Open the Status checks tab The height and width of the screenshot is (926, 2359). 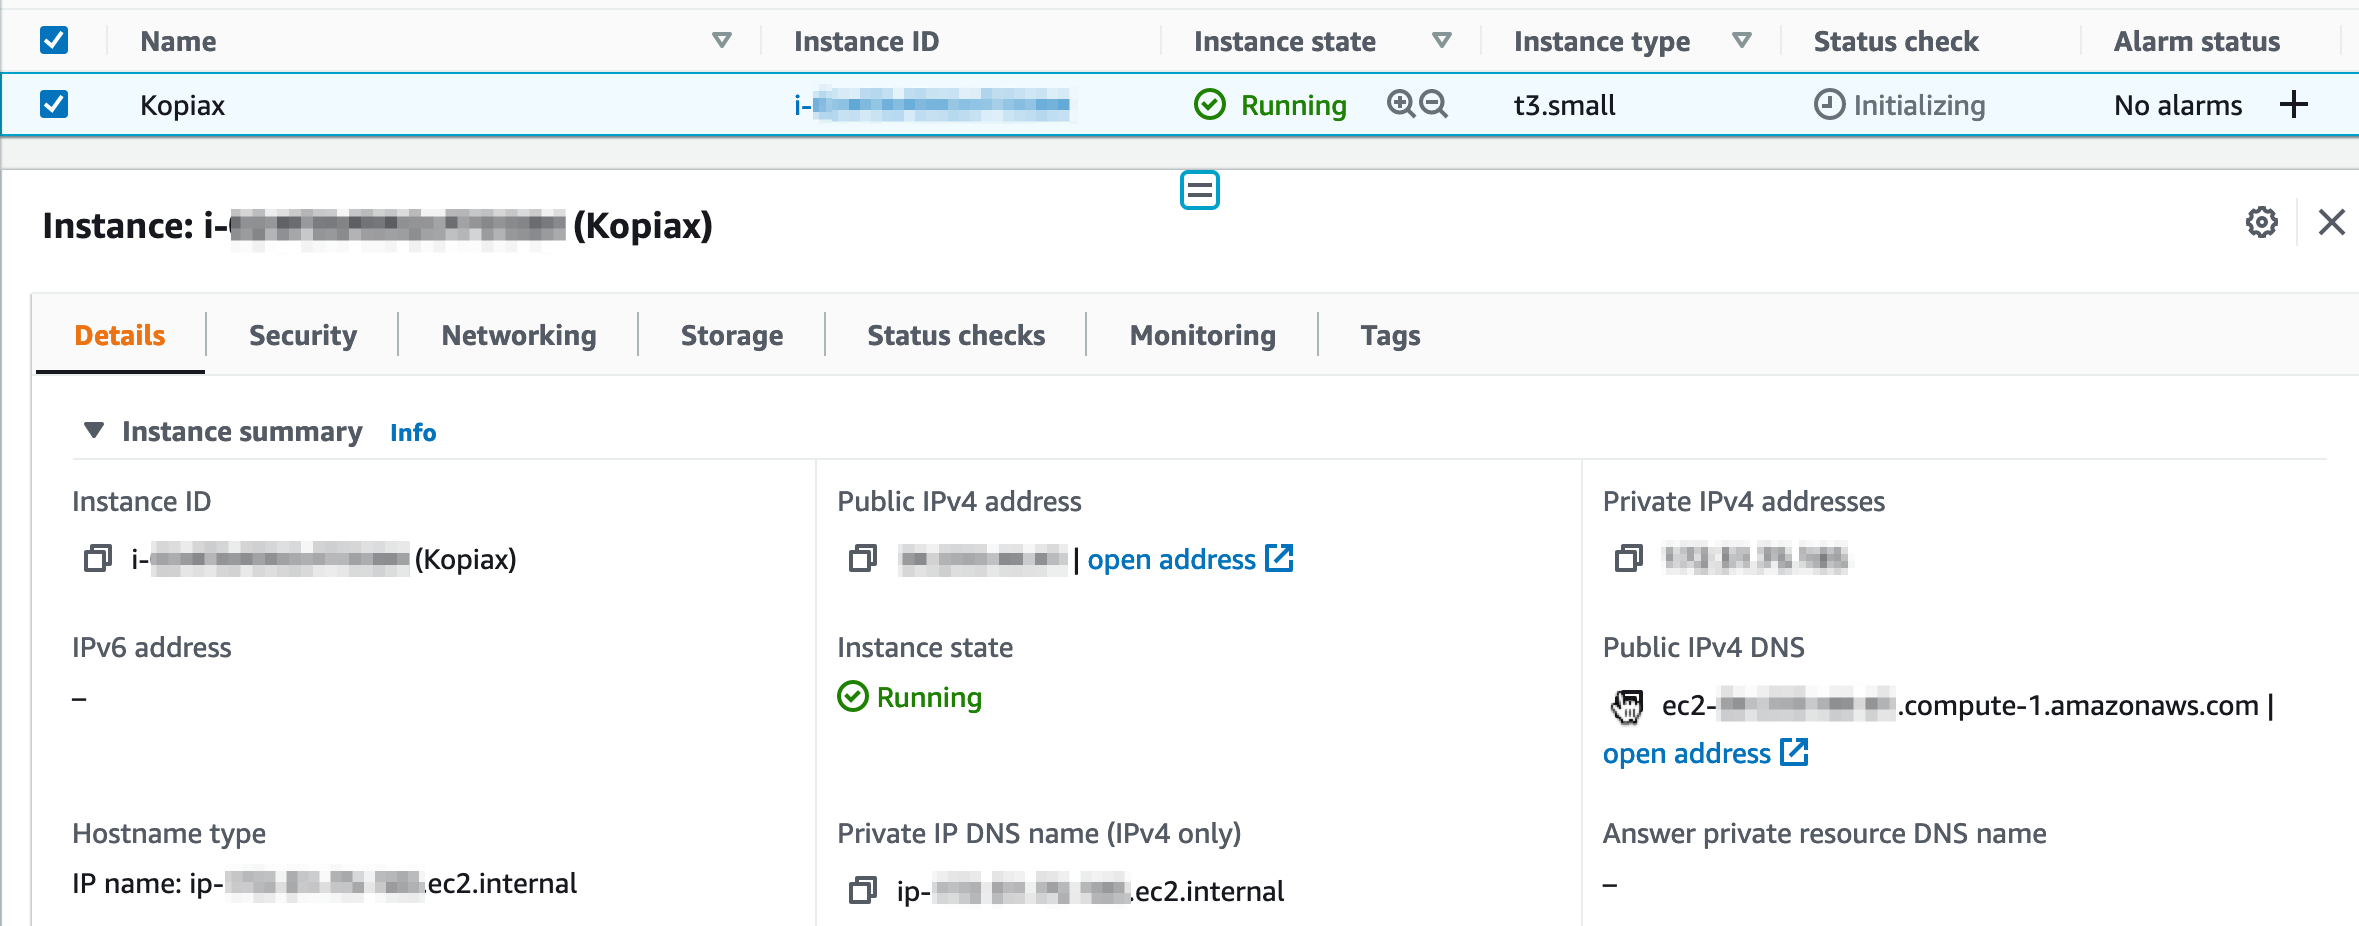[956, 335]
